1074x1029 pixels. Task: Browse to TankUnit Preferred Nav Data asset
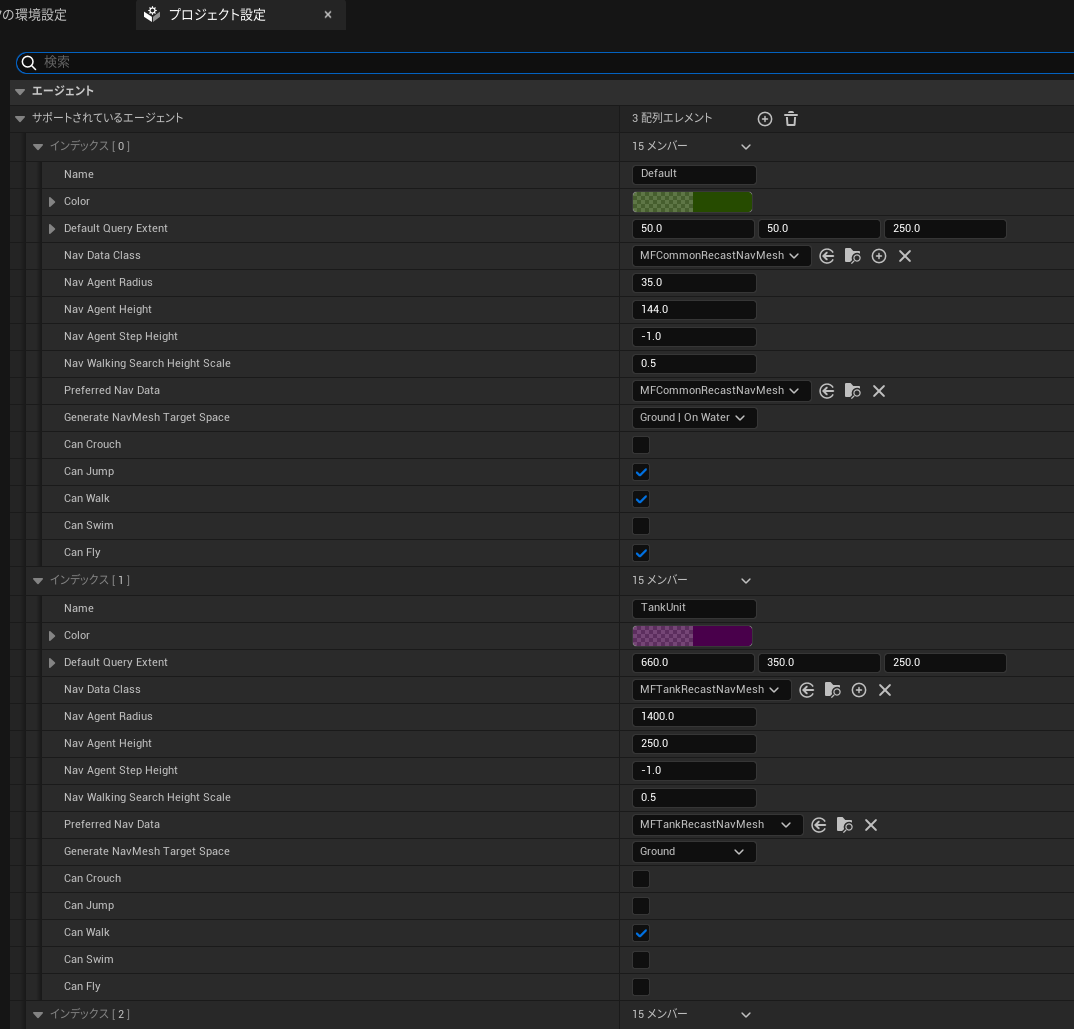coord(845,825)
